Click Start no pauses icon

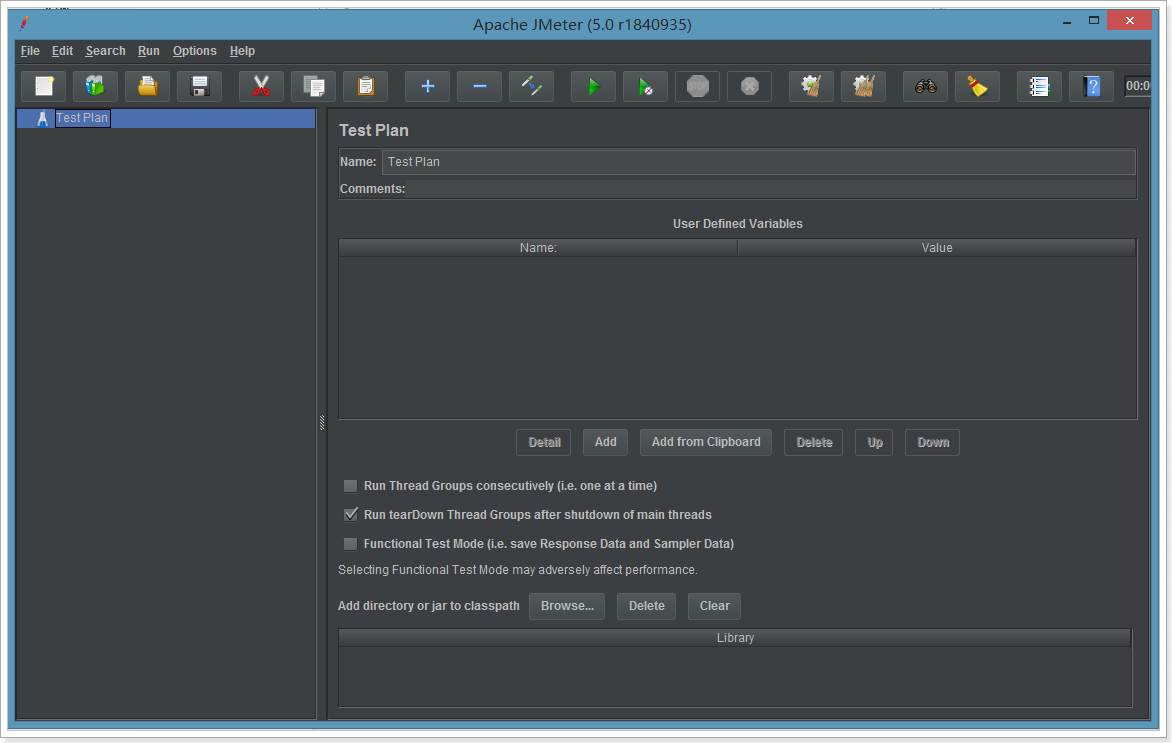click(646, 87)
